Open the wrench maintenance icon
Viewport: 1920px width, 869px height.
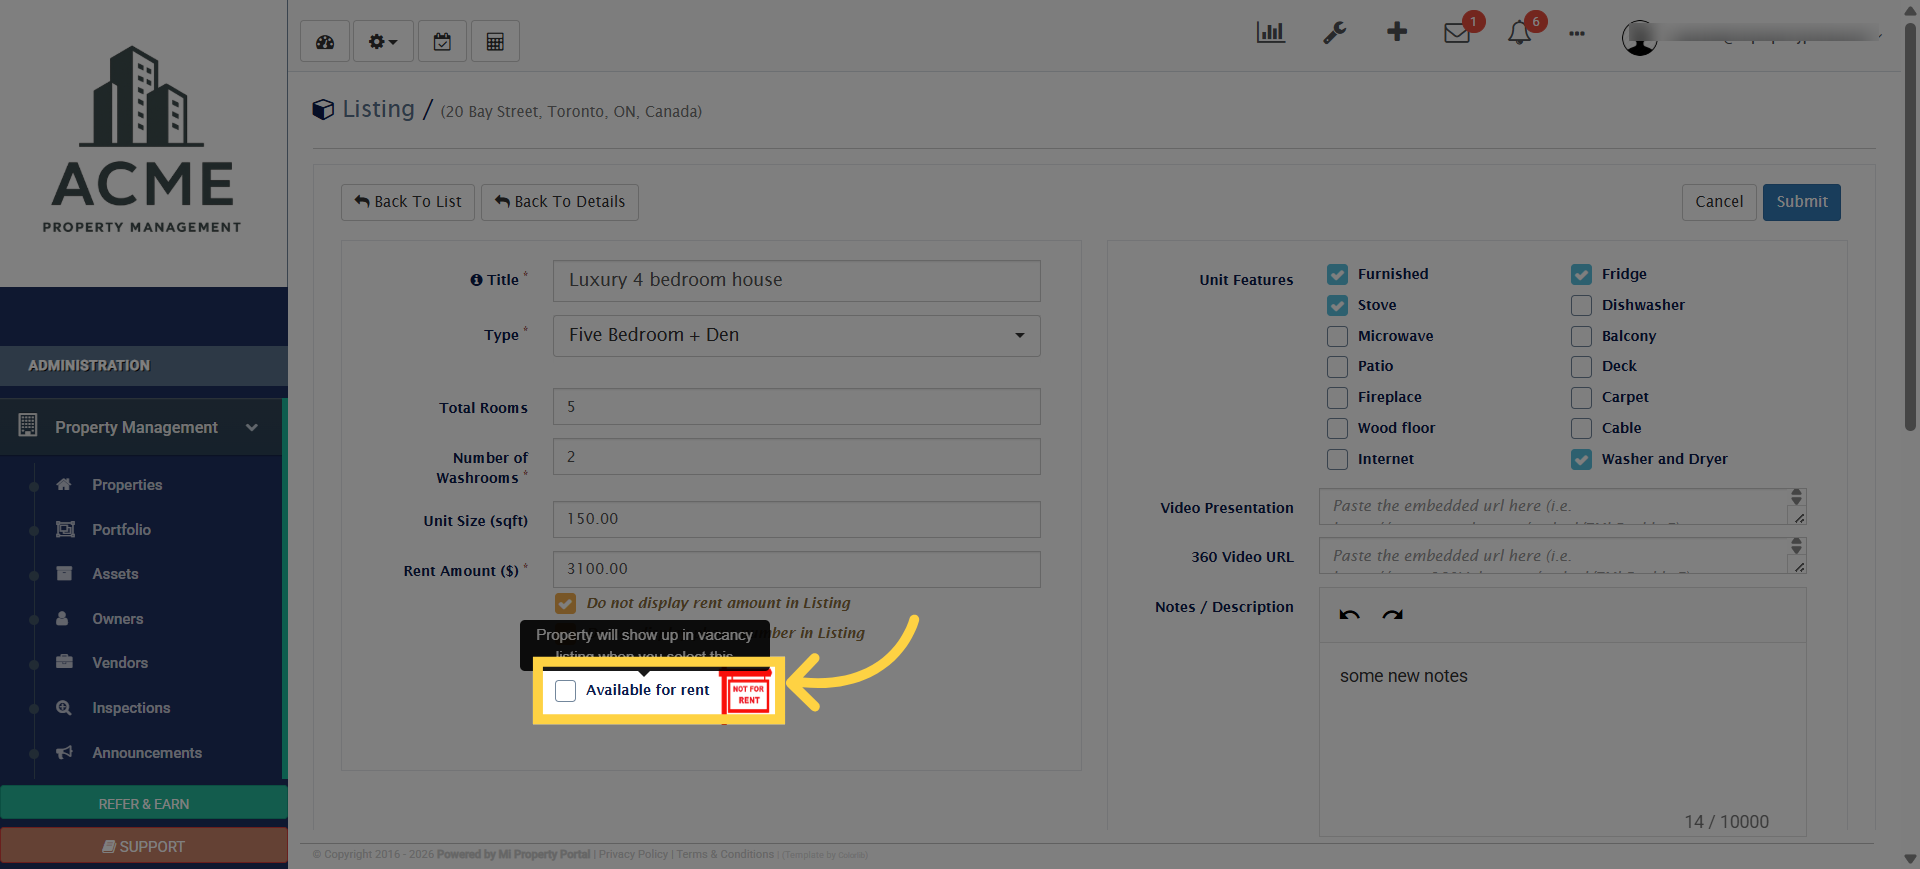click(x=1335, y=33)
